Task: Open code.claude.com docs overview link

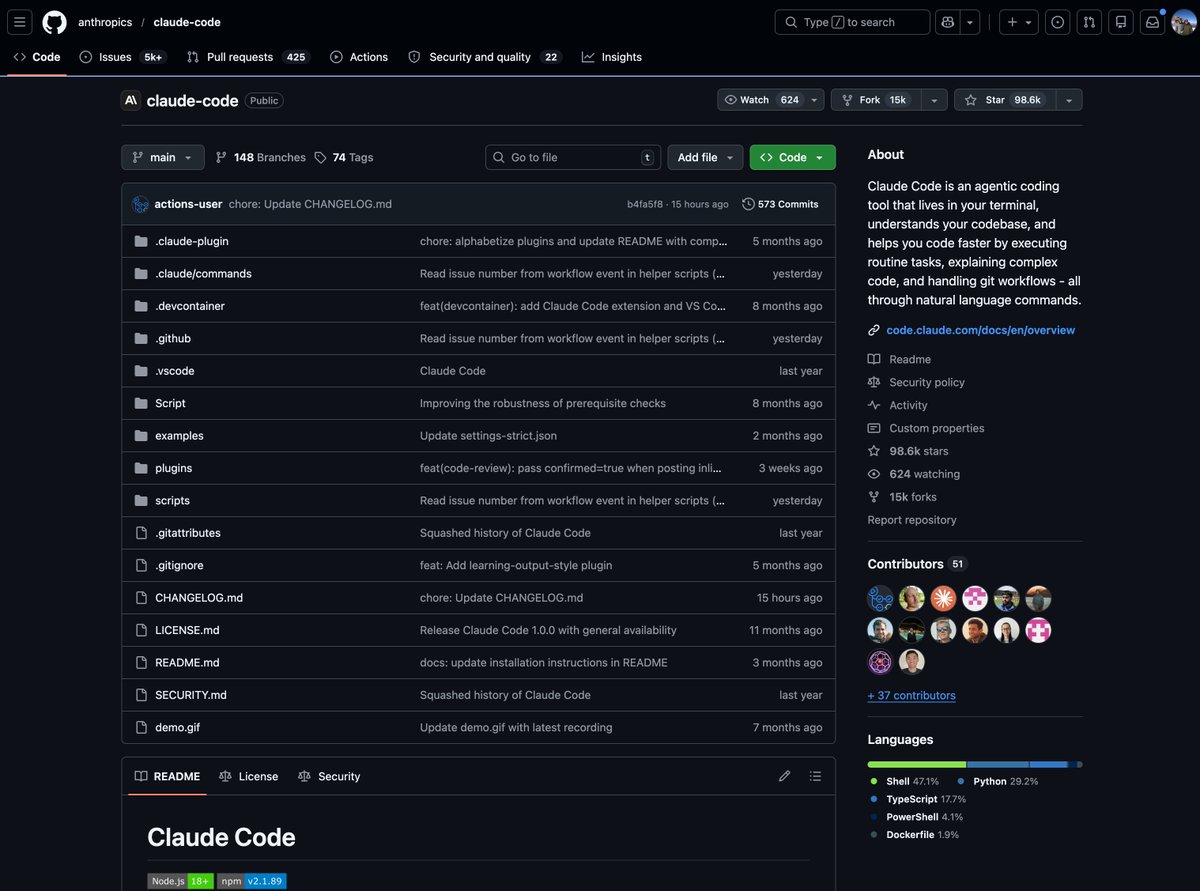Action: click(980, 330)
